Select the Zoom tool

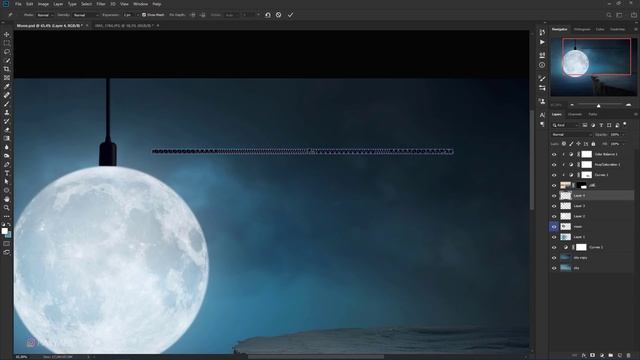point(7,207)
